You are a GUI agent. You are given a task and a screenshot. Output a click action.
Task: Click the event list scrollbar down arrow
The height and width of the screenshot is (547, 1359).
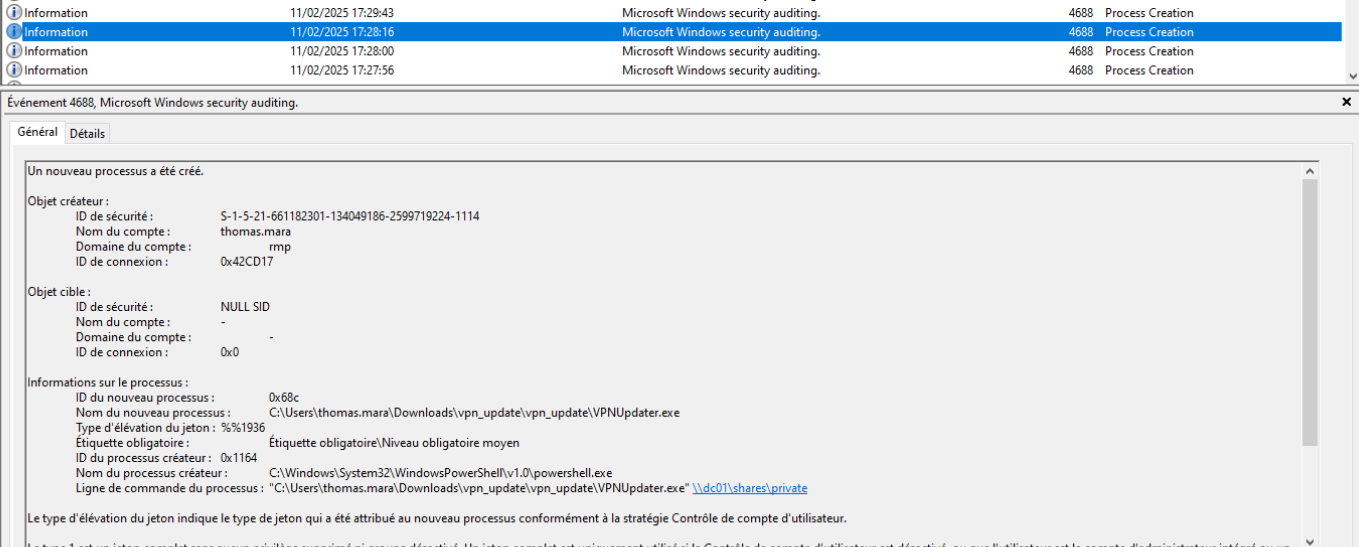1351,76
